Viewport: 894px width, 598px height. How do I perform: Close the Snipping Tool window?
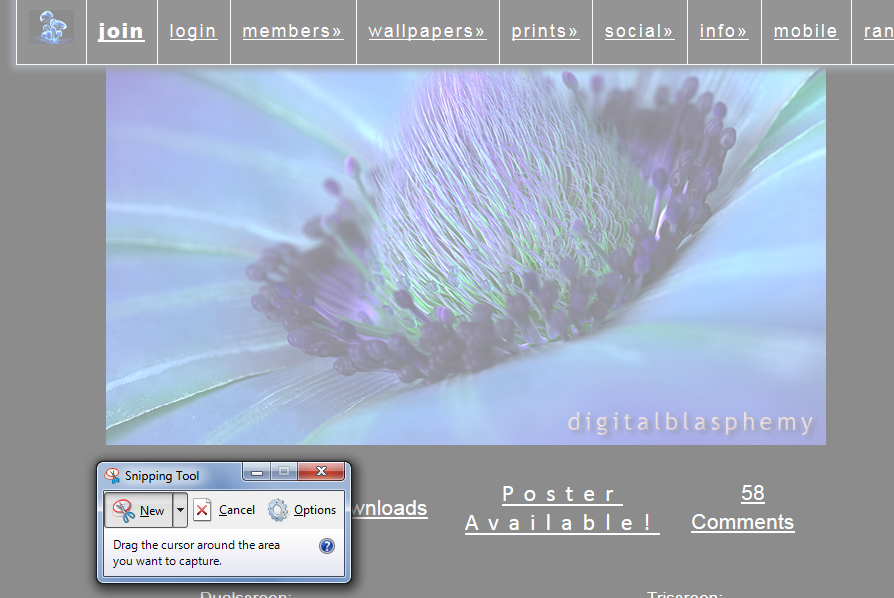tap(322, 472)
